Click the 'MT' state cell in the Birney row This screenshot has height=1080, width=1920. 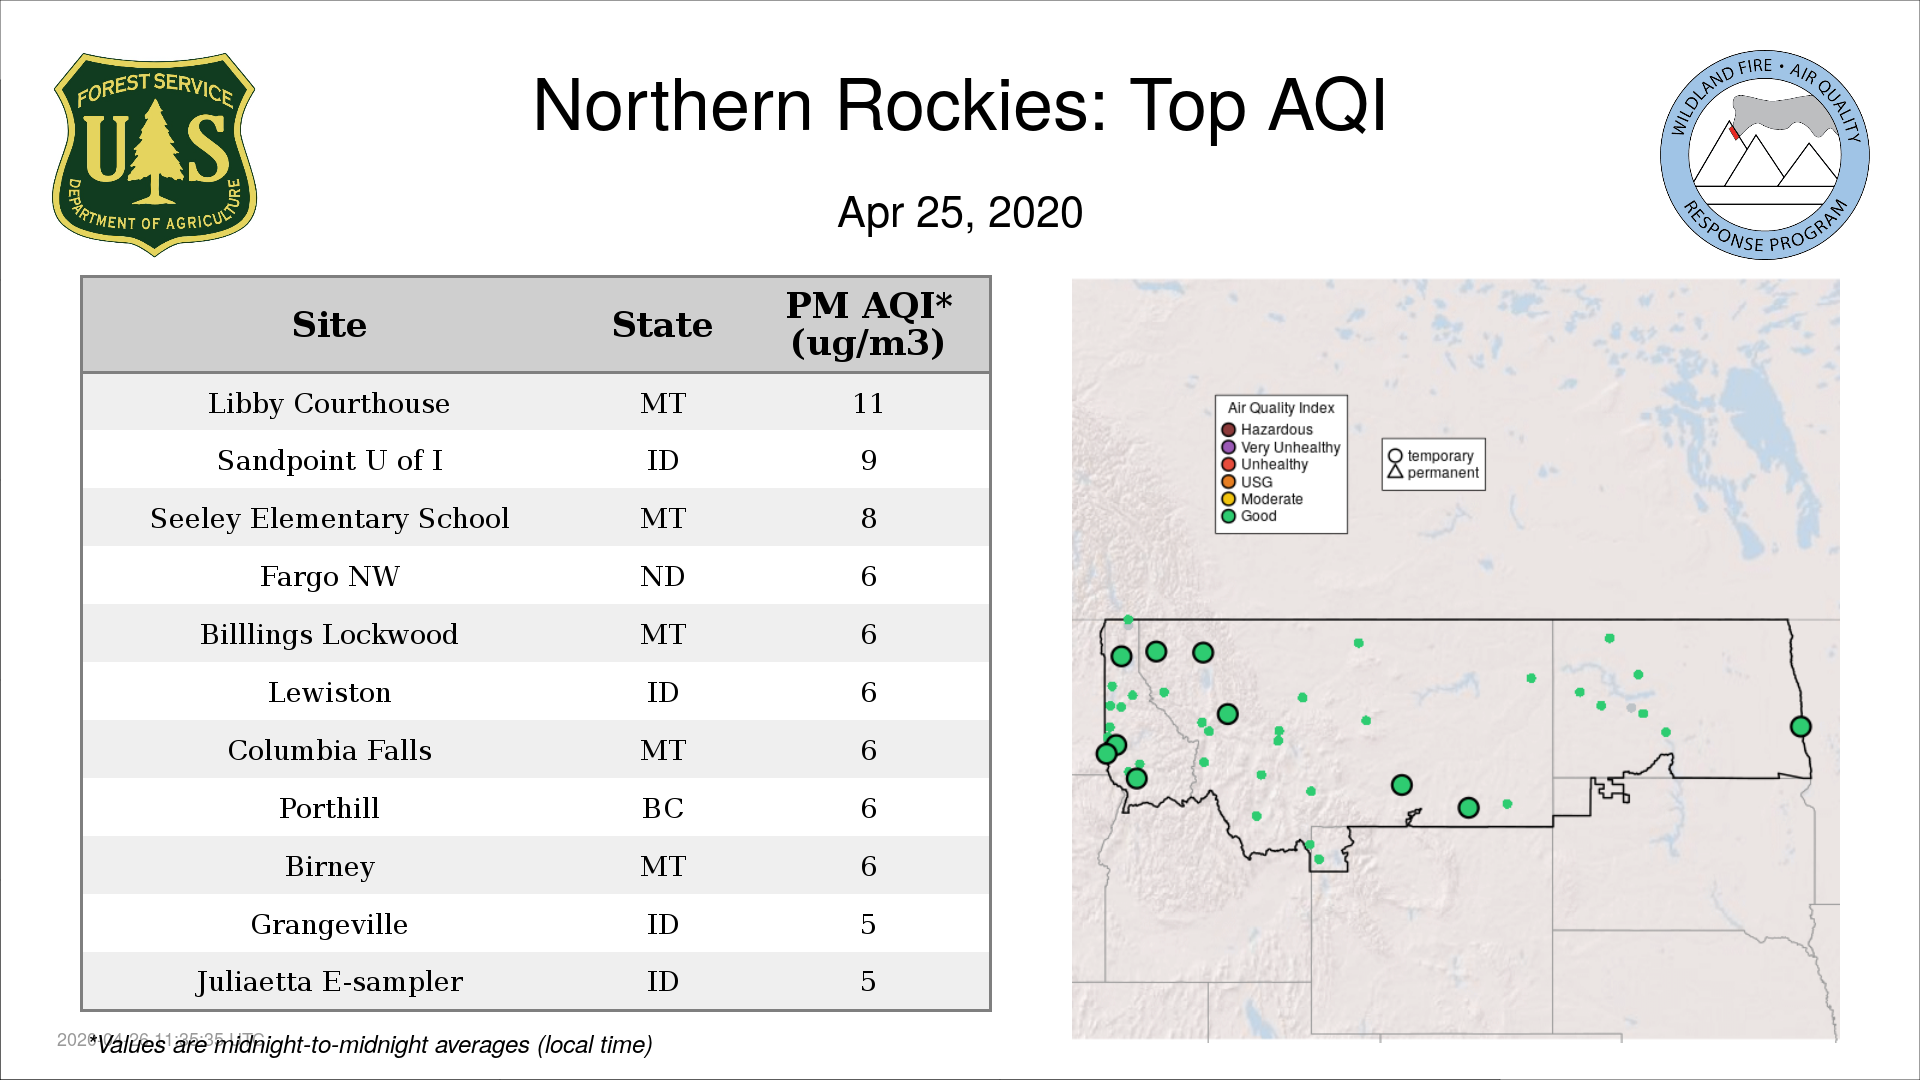click(x=662, y=867)
